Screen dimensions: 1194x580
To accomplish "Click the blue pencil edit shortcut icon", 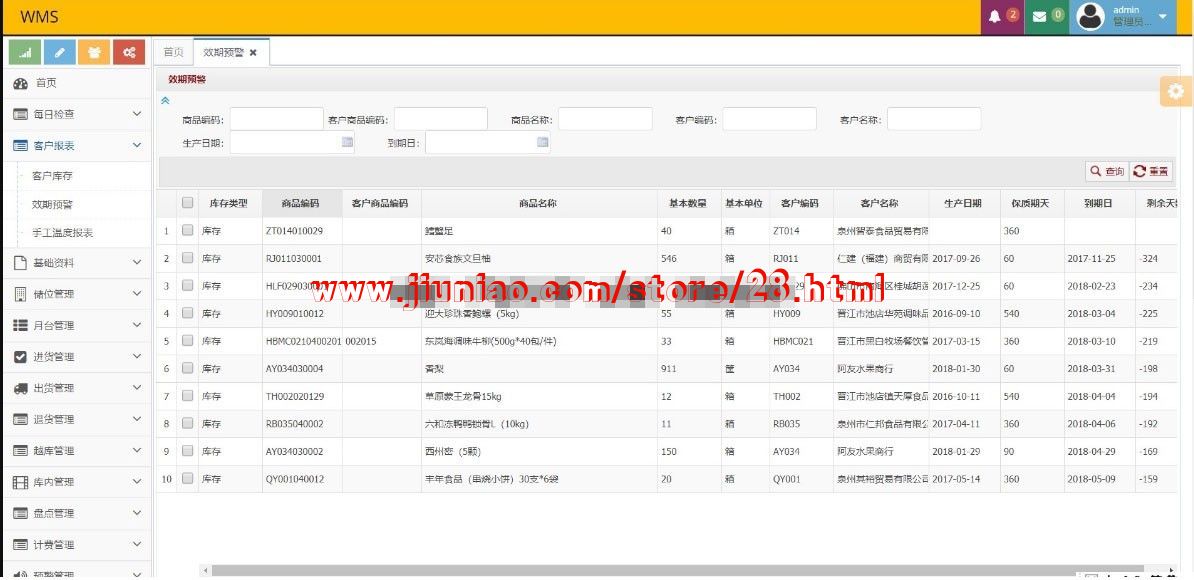I will 60,52.
